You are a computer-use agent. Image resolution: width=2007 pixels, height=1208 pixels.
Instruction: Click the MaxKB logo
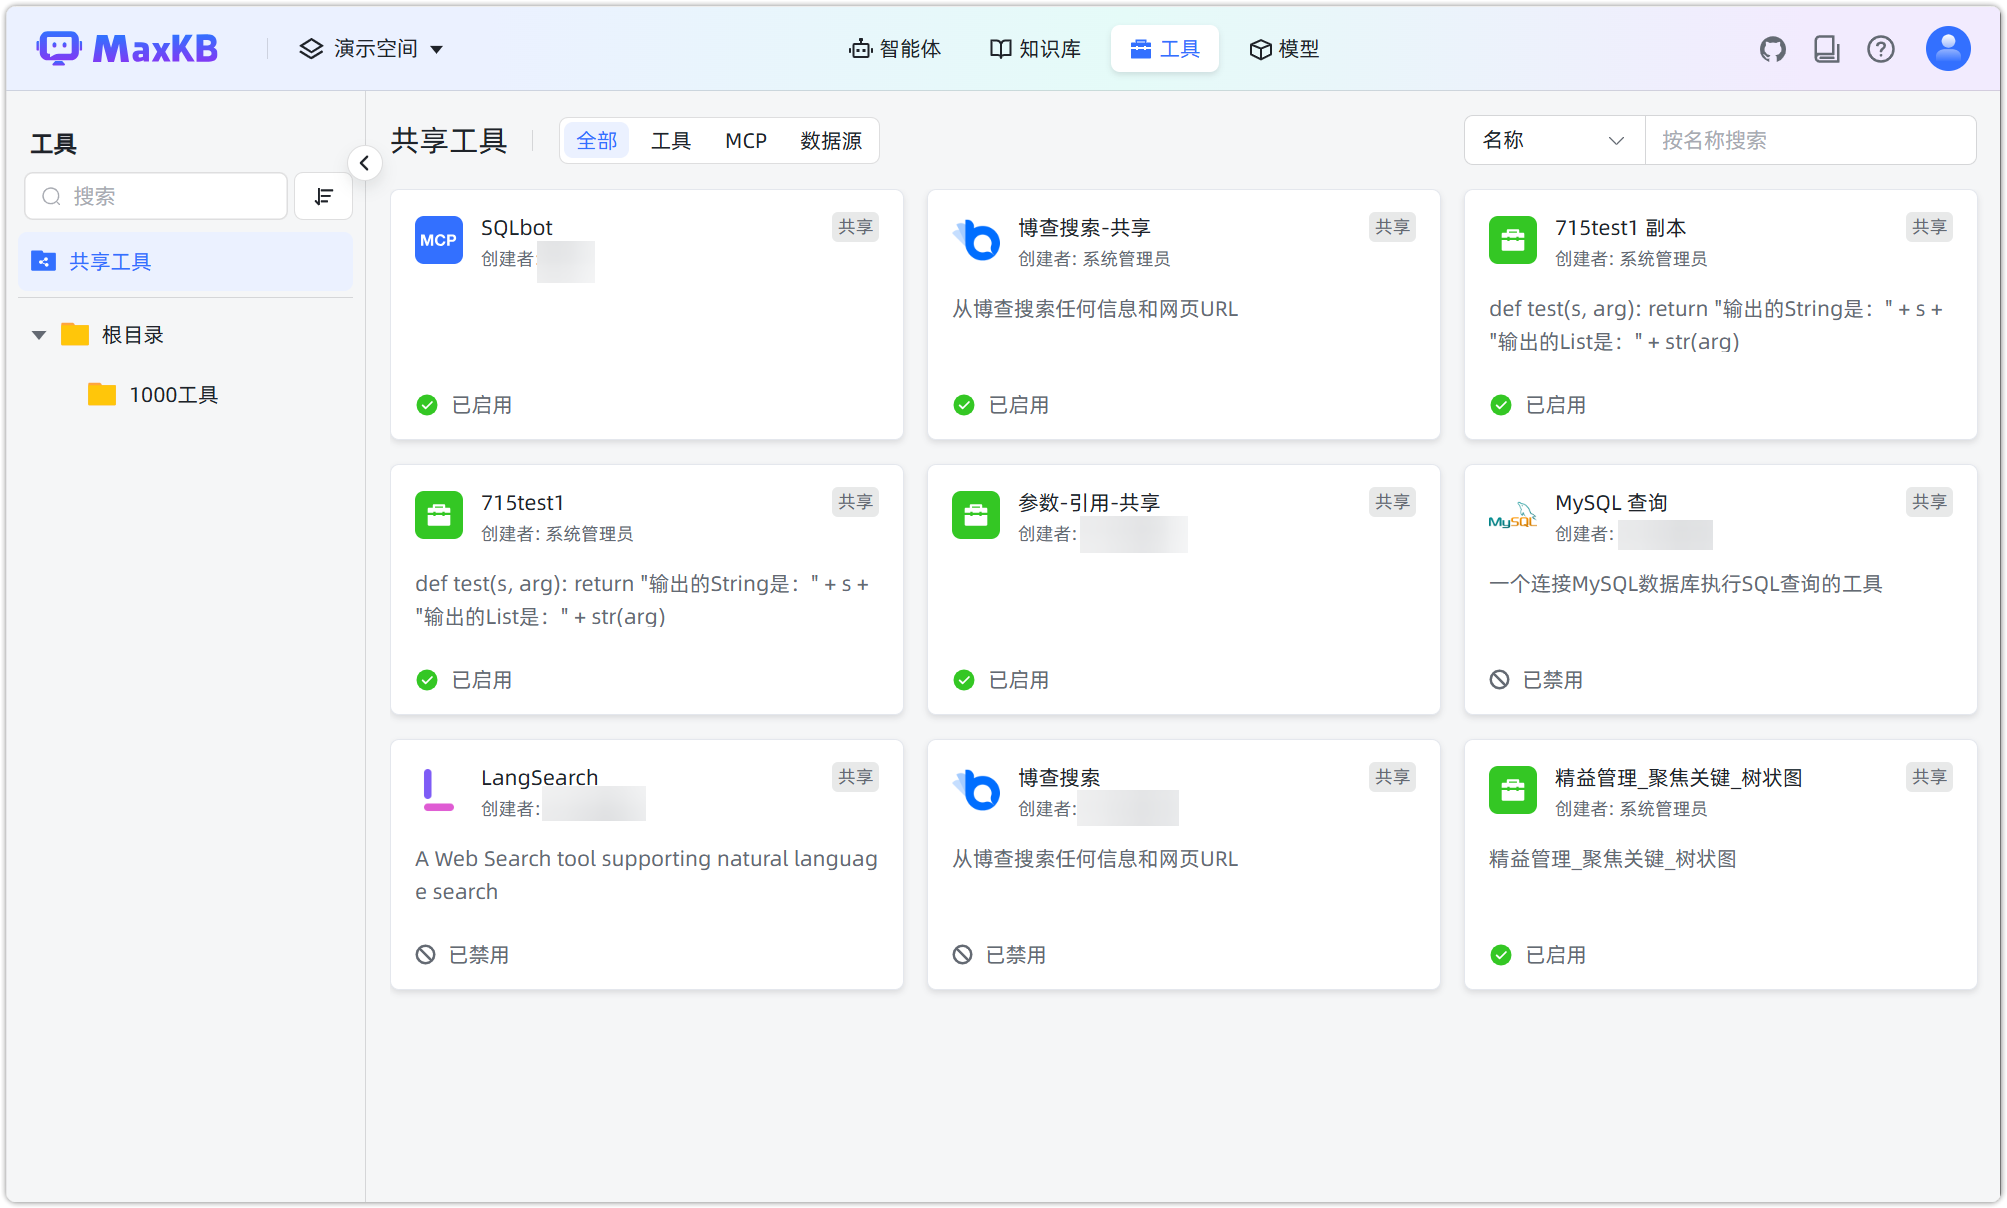coord(127,47)
